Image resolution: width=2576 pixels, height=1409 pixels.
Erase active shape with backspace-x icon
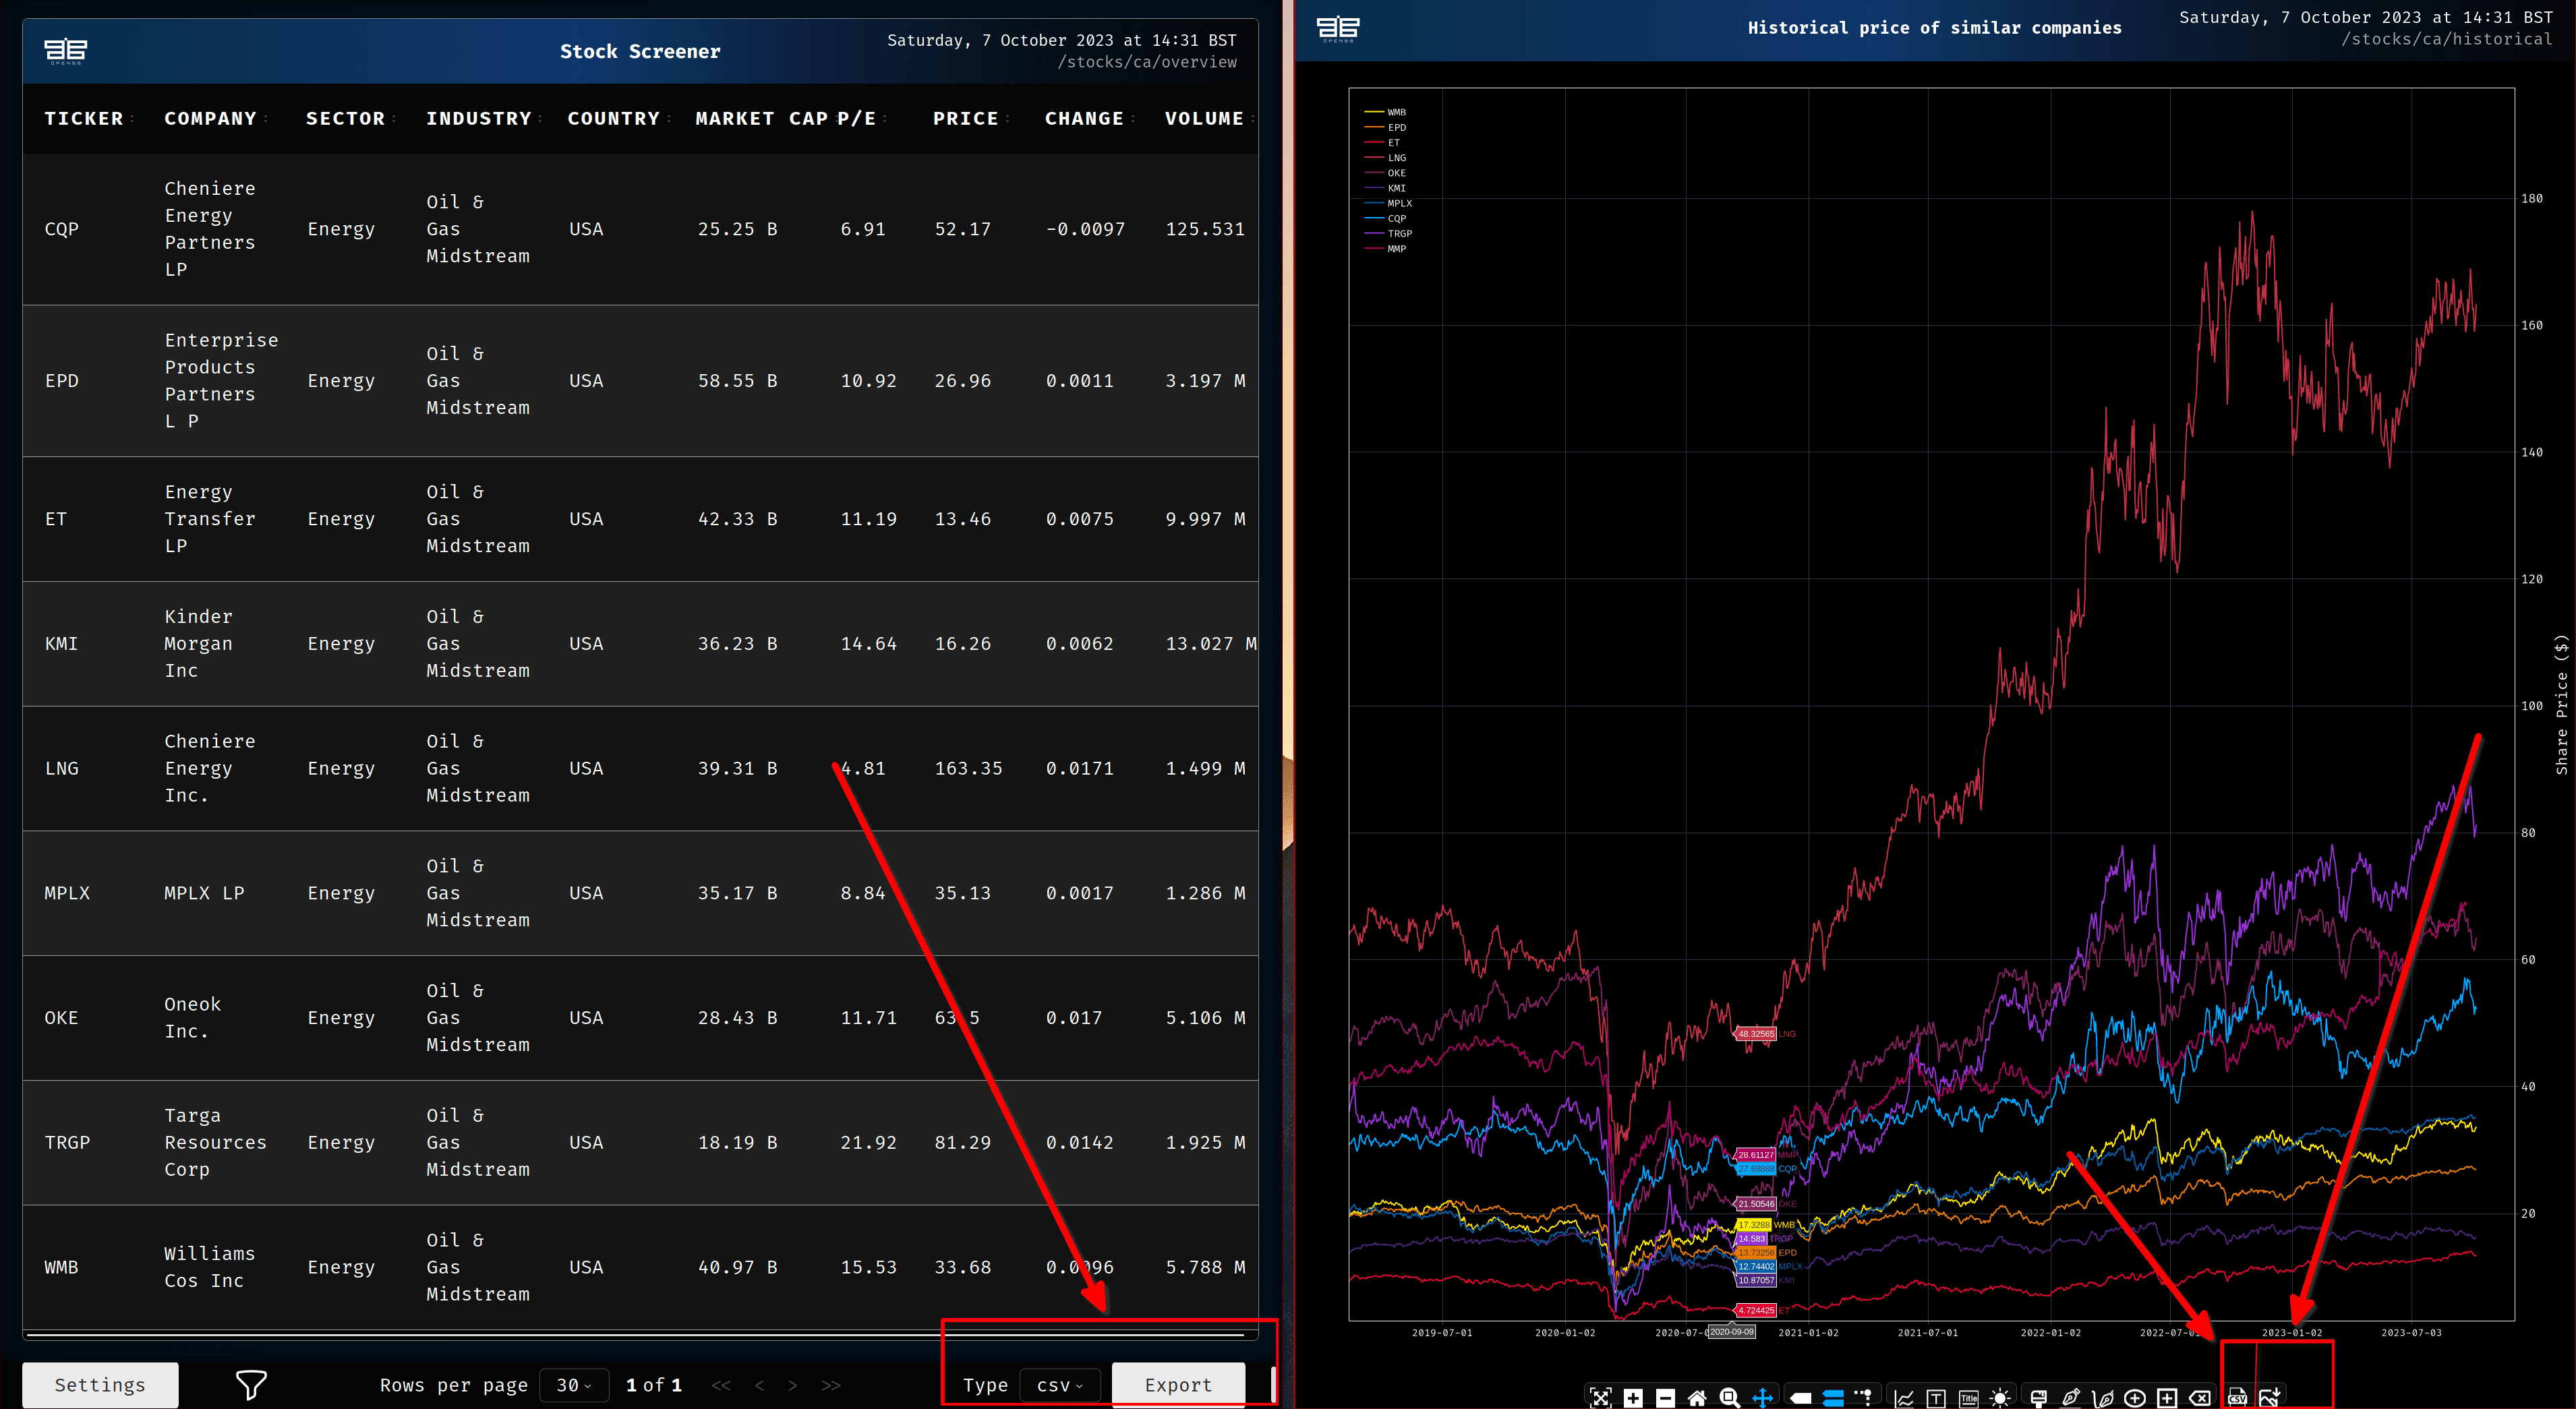2199,1397
